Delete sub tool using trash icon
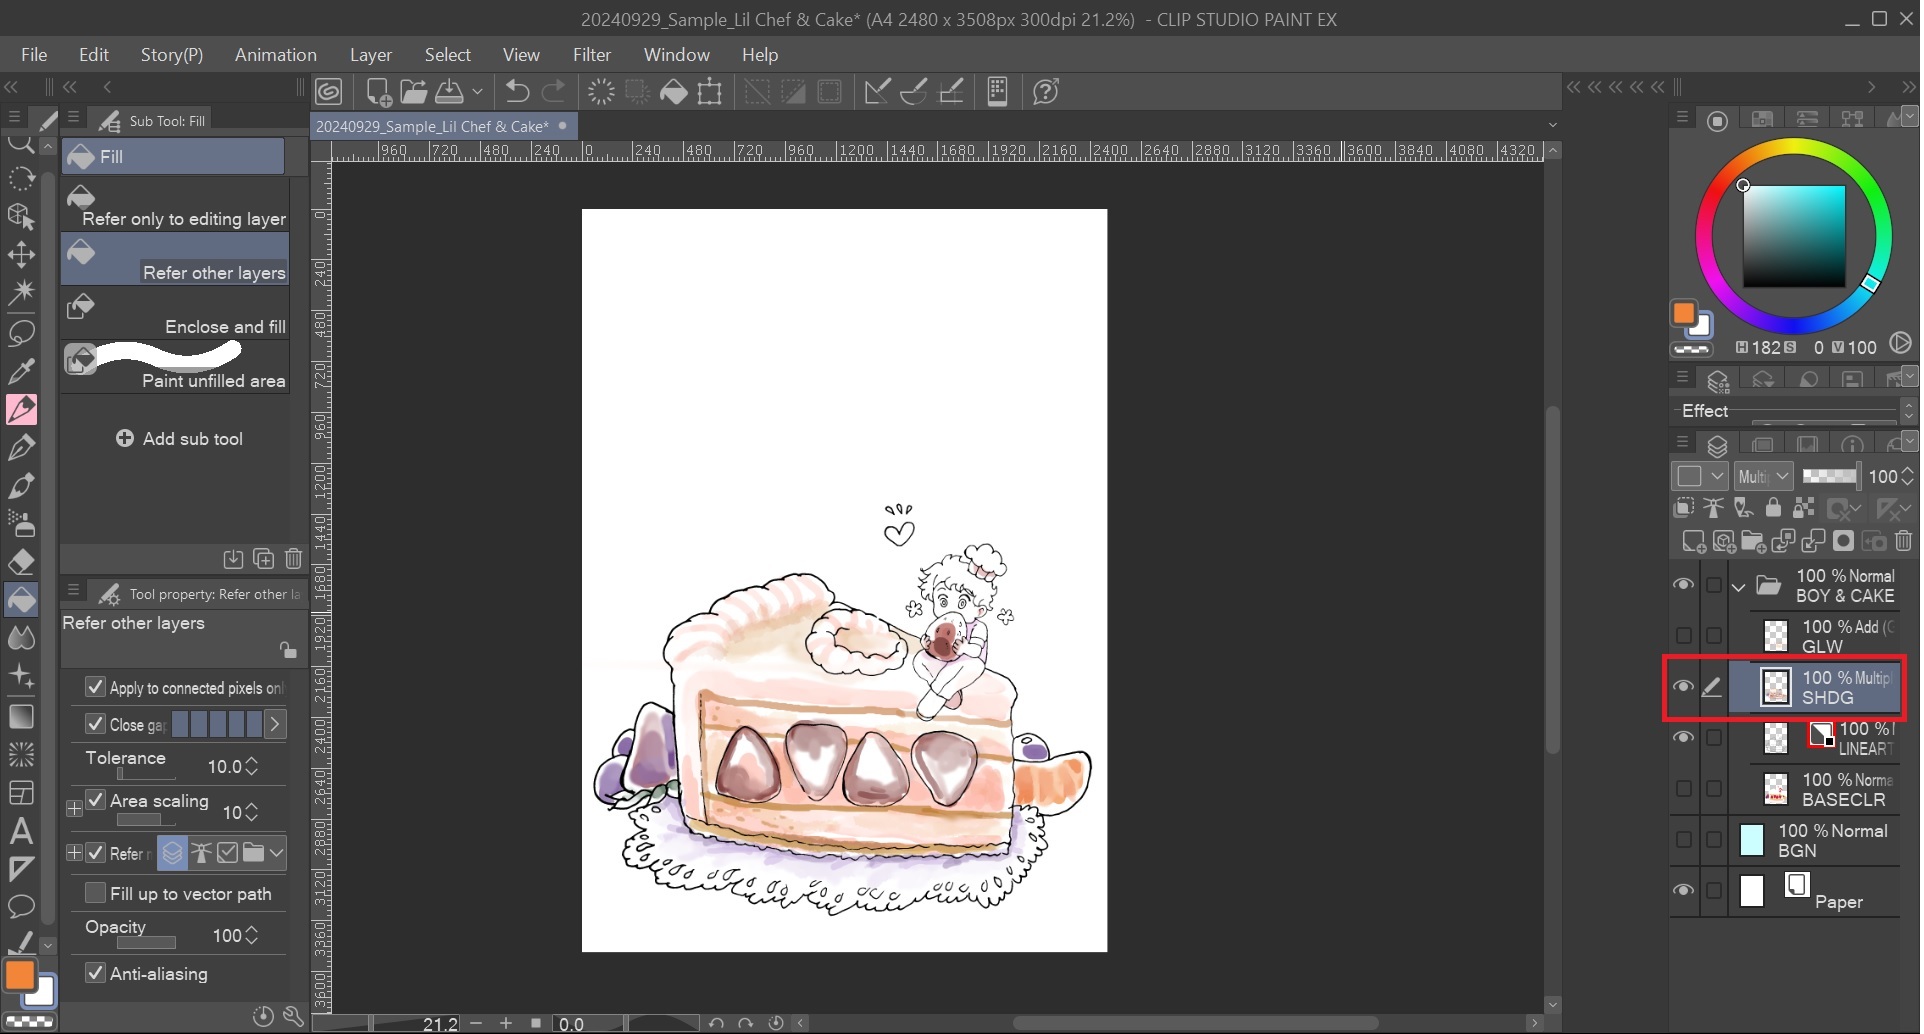 (293, 558)
